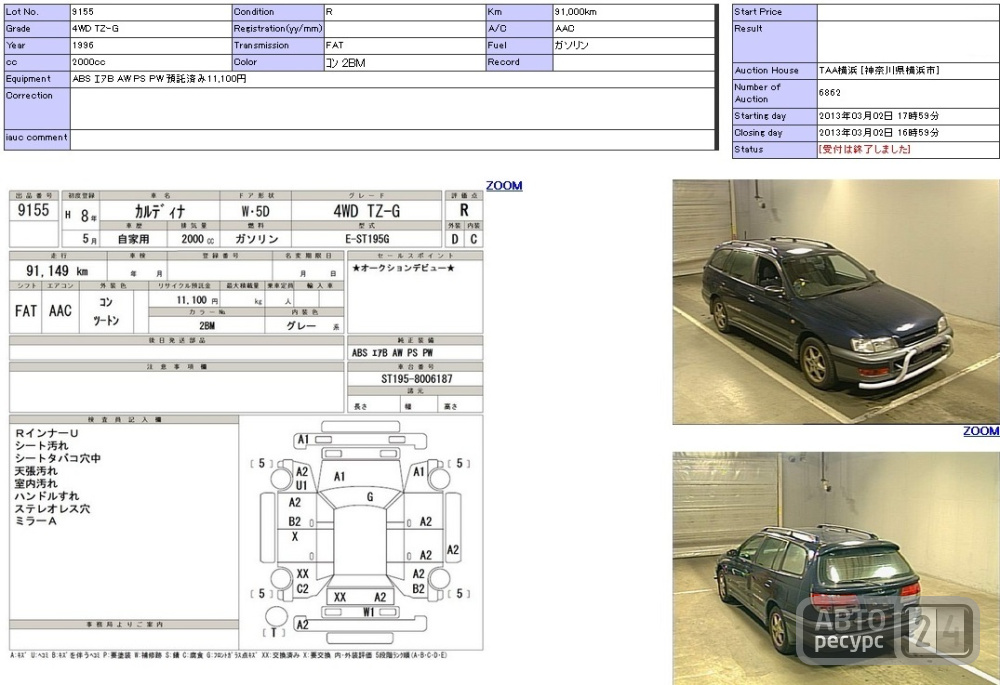Select the Color value 2BM
This screenshot has width=1000, height=685.
346,63
